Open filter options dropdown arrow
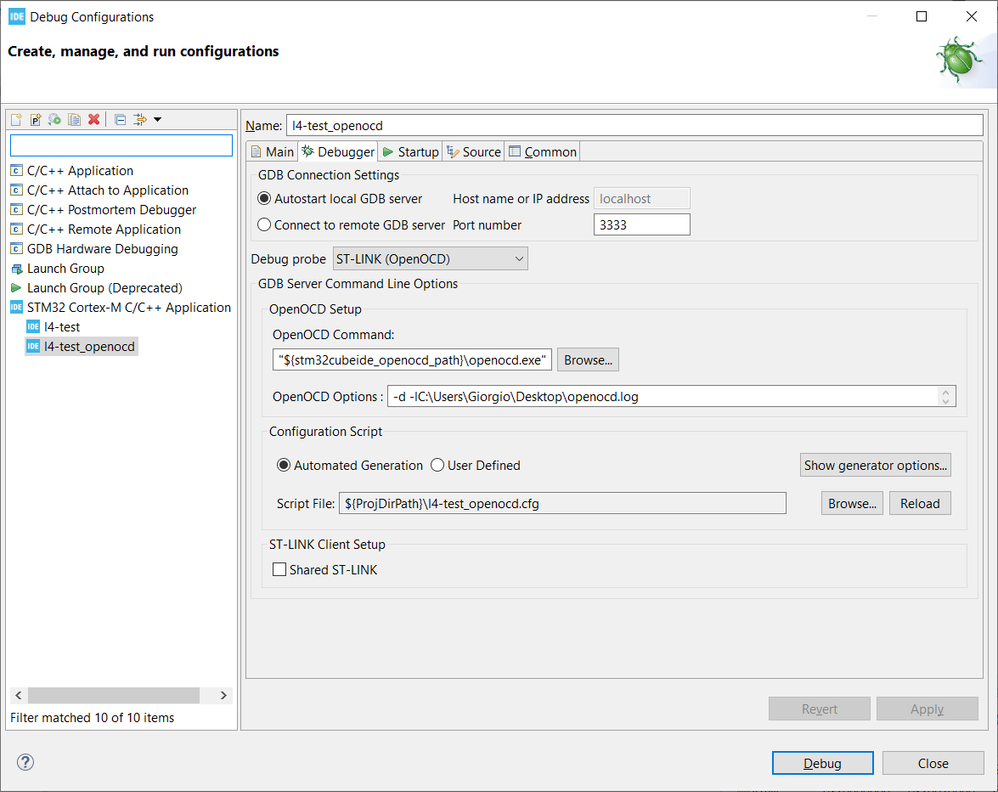The width and height of the screenshot is (998, 792). [x=158, y=119]
